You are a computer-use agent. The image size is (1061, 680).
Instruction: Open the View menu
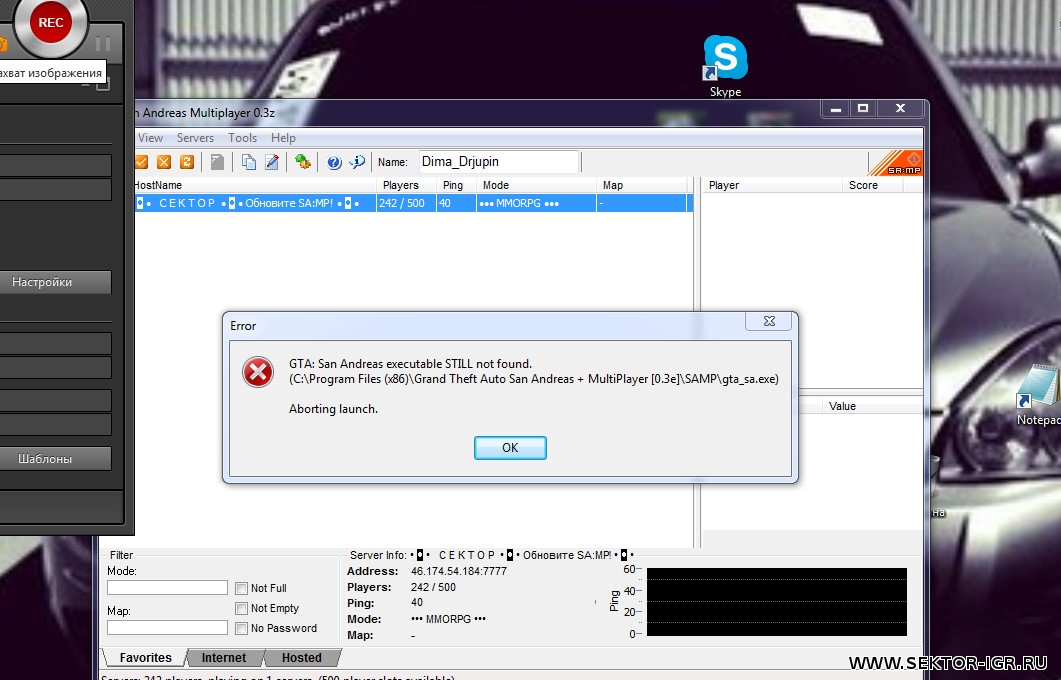(x=150, y=138)
